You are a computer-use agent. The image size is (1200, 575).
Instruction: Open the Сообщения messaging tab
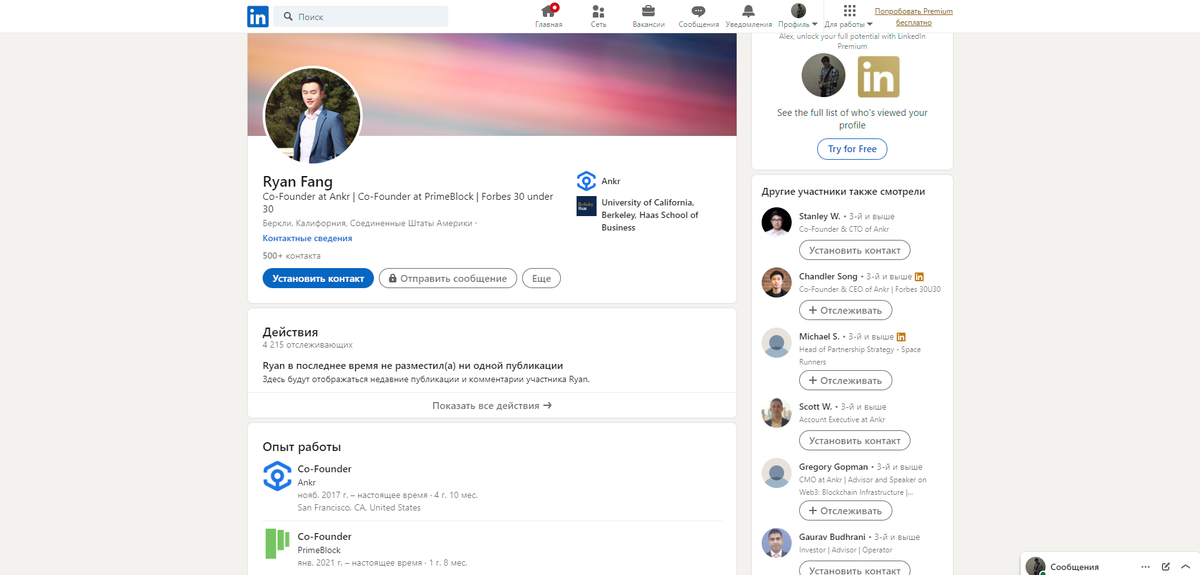click(698, 16)
